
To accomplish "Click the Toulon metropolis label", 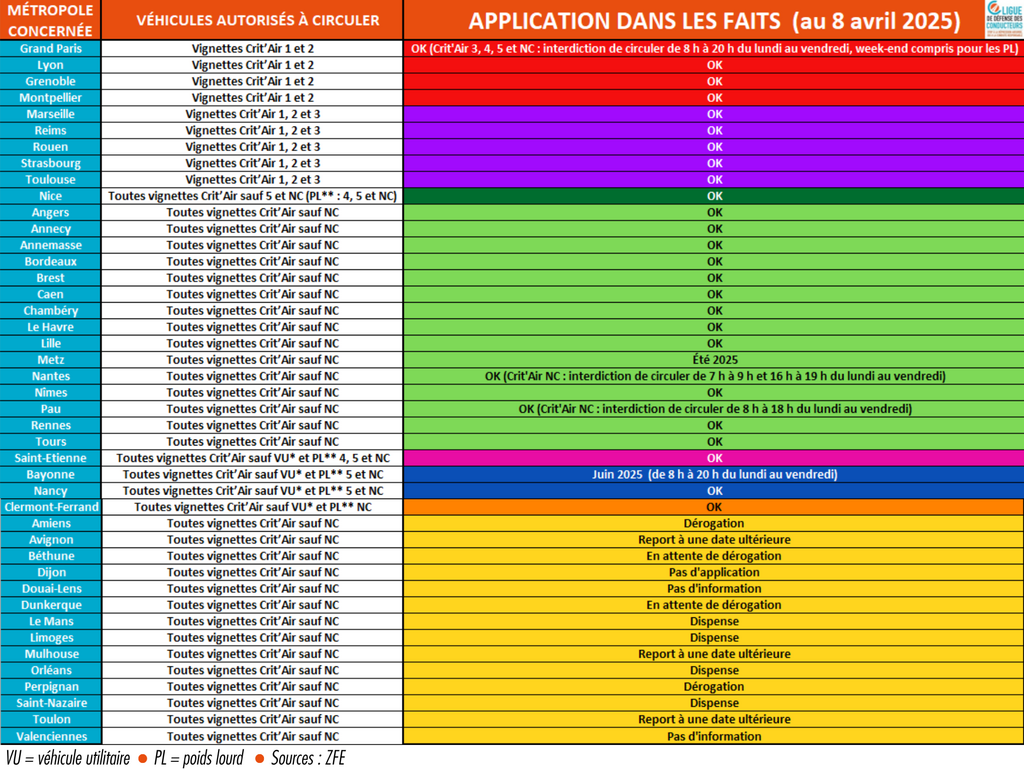I will (x=50, y=719).
